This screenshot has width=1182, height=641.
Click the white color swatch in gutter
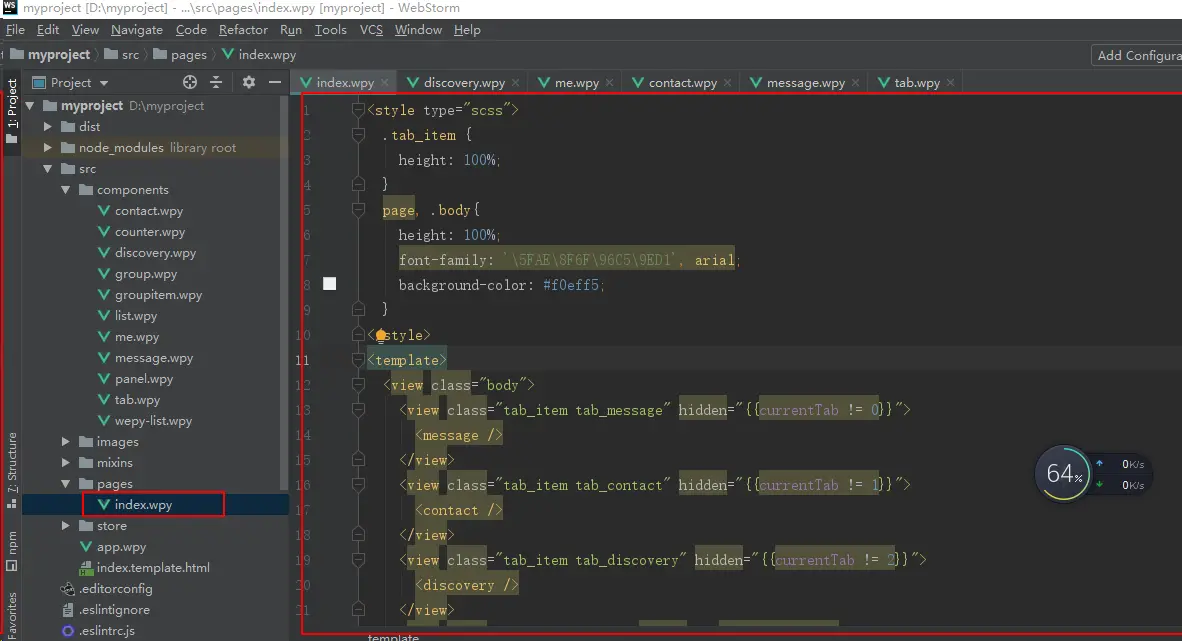pos(329,284)
